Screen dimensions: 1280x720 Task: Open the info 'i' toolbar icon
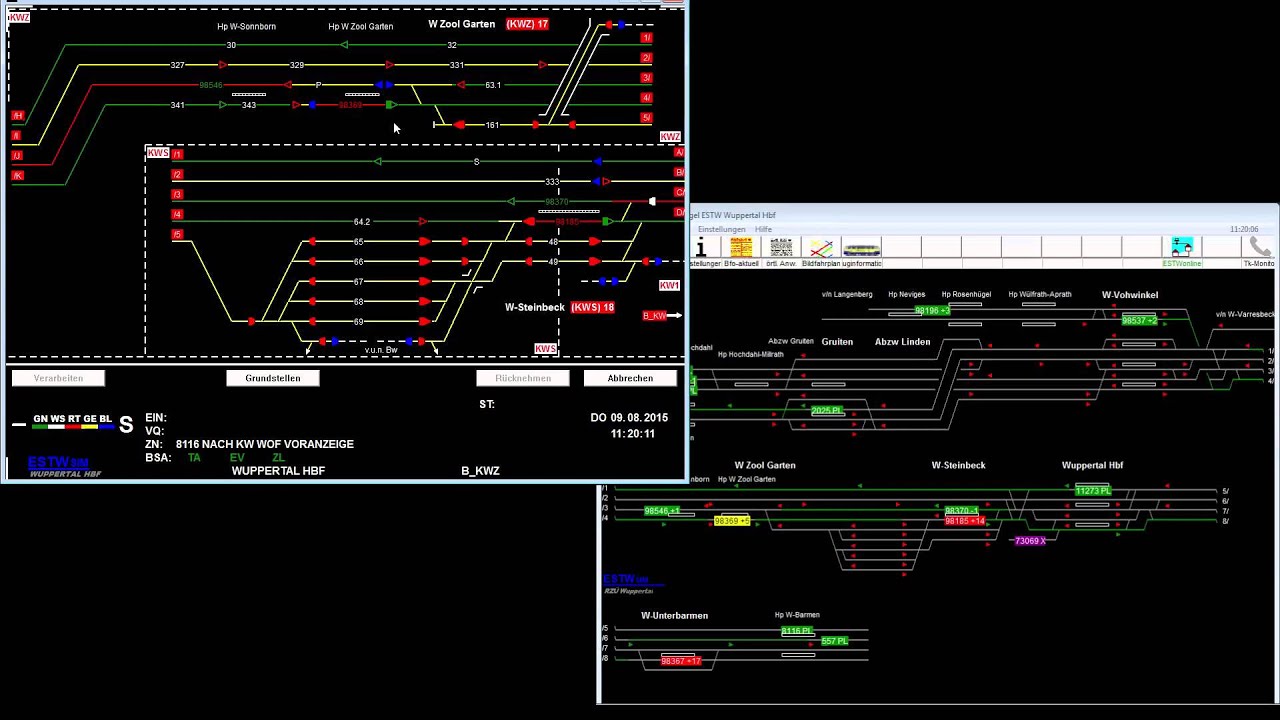702,247
